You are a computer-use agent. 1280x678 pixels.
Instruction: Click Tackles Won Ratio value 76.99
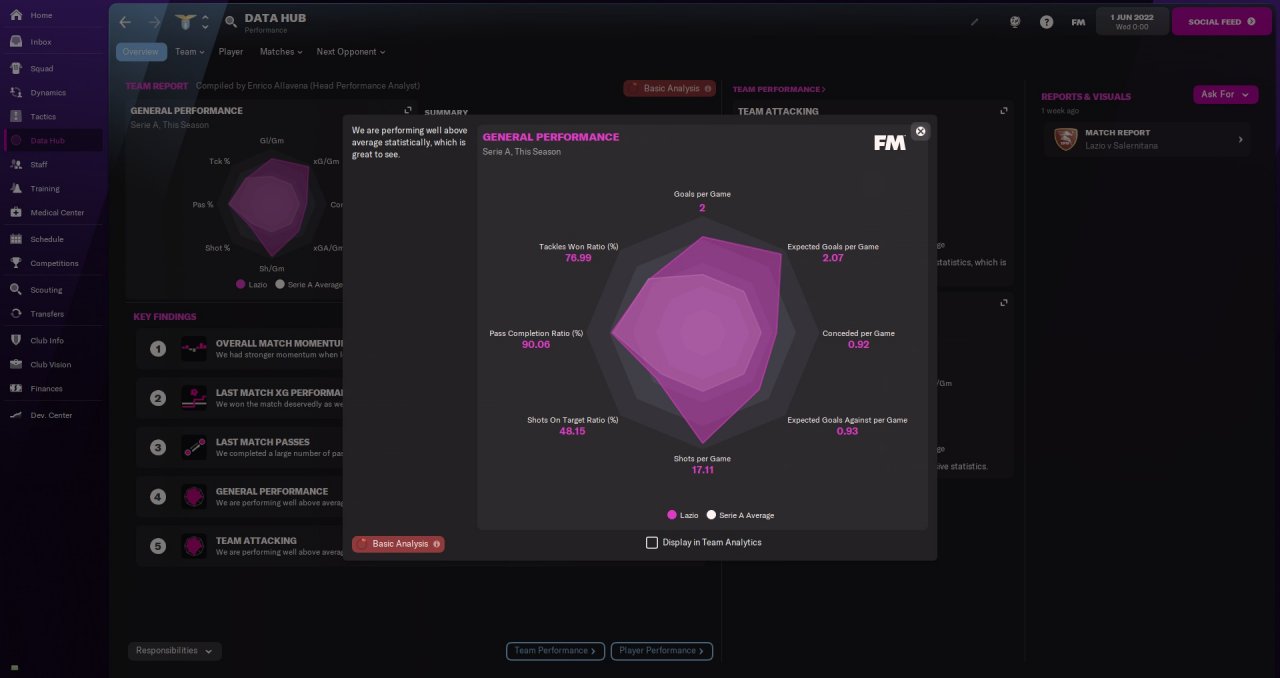(x=578, y=258)
